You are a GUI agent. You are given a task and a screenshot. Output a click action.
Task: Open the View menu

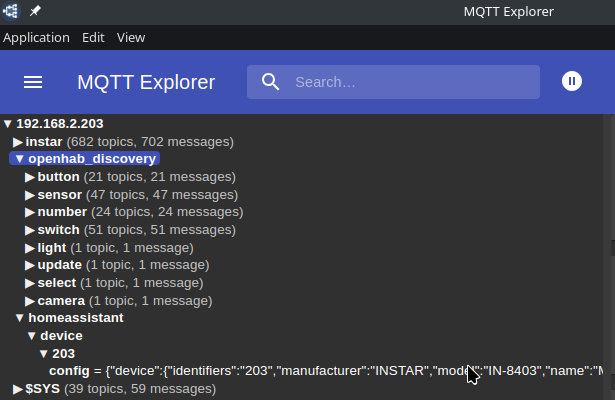[x=131, y=37]
